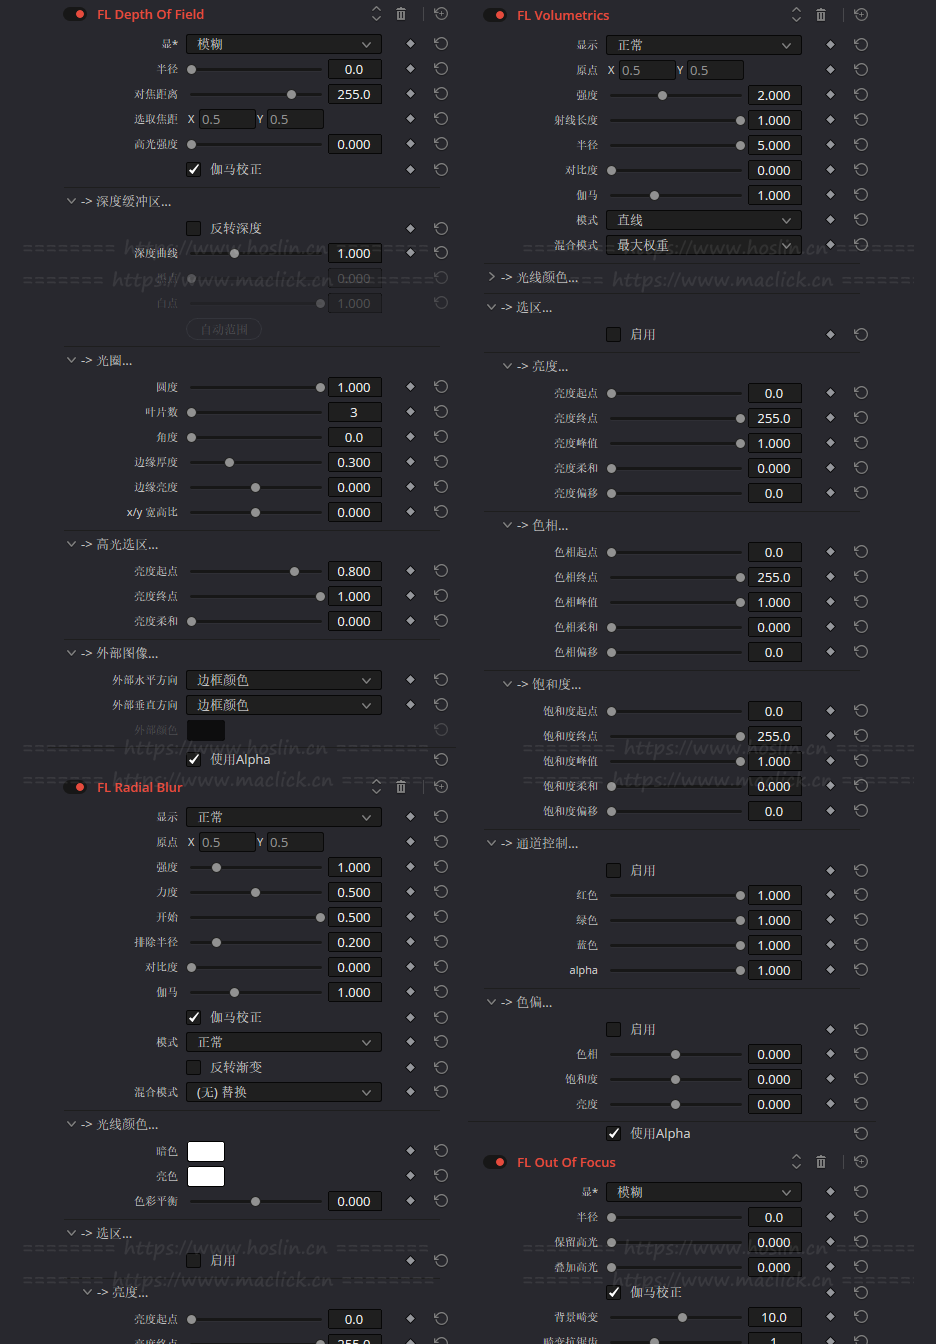The height and width of the screenshot is (1344, 936).
Task: Click the 圆度 slider handle
Action: pos(320,387)
